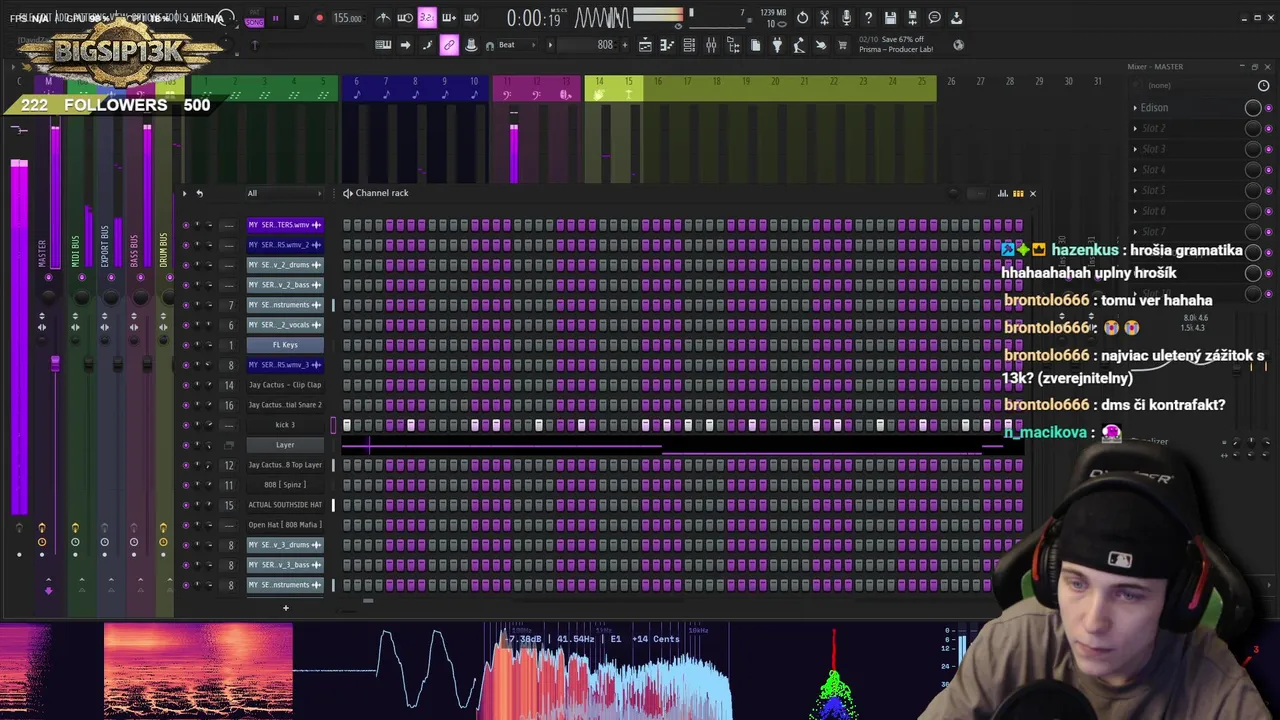Close the Channel rack window

1033,193
